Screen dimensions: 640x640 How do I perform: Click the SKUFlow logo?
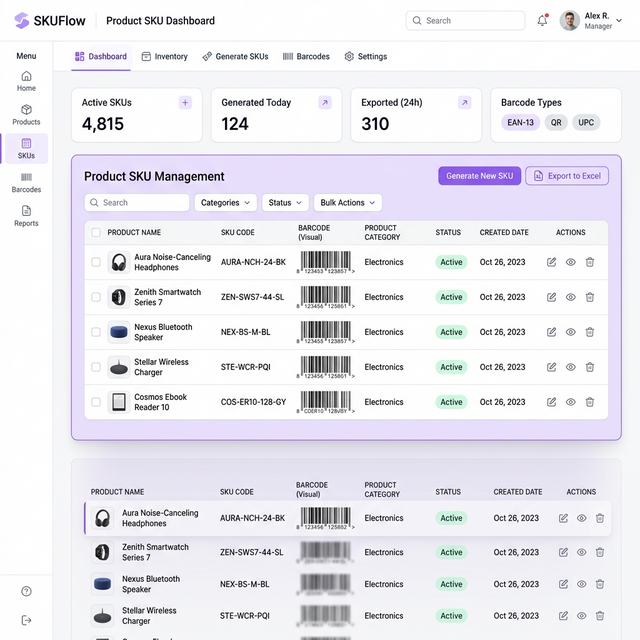50,20
